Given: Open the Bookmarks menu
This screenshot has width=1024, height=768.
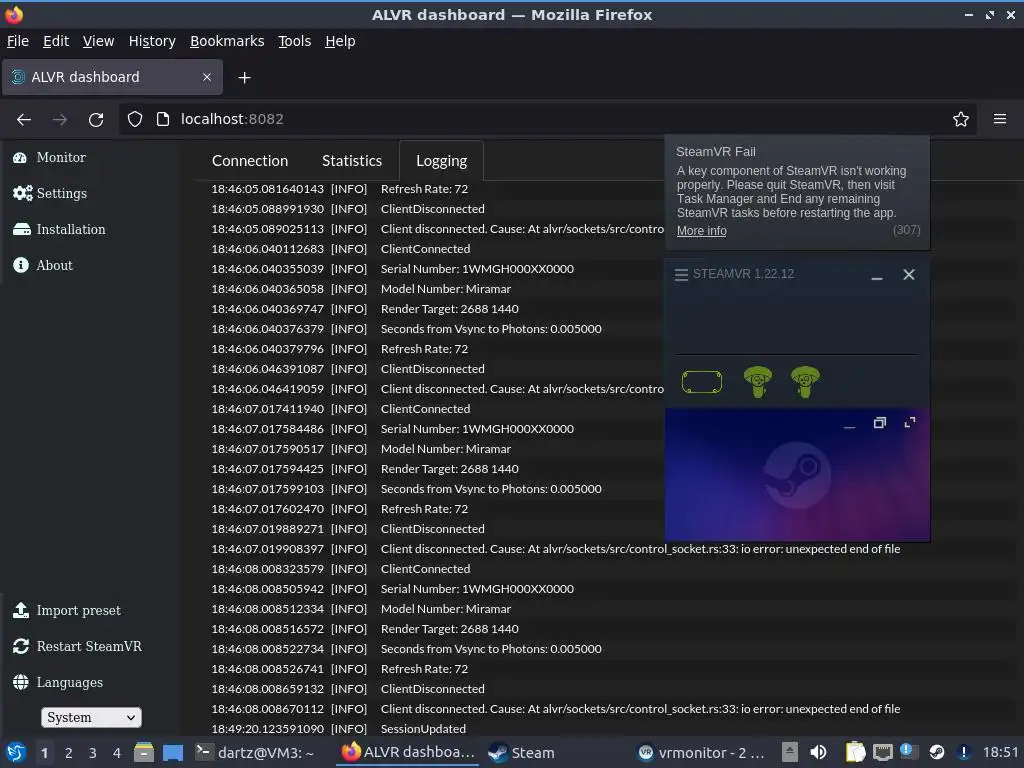Looking at the screenshot, I should click(x=227, y=41).
